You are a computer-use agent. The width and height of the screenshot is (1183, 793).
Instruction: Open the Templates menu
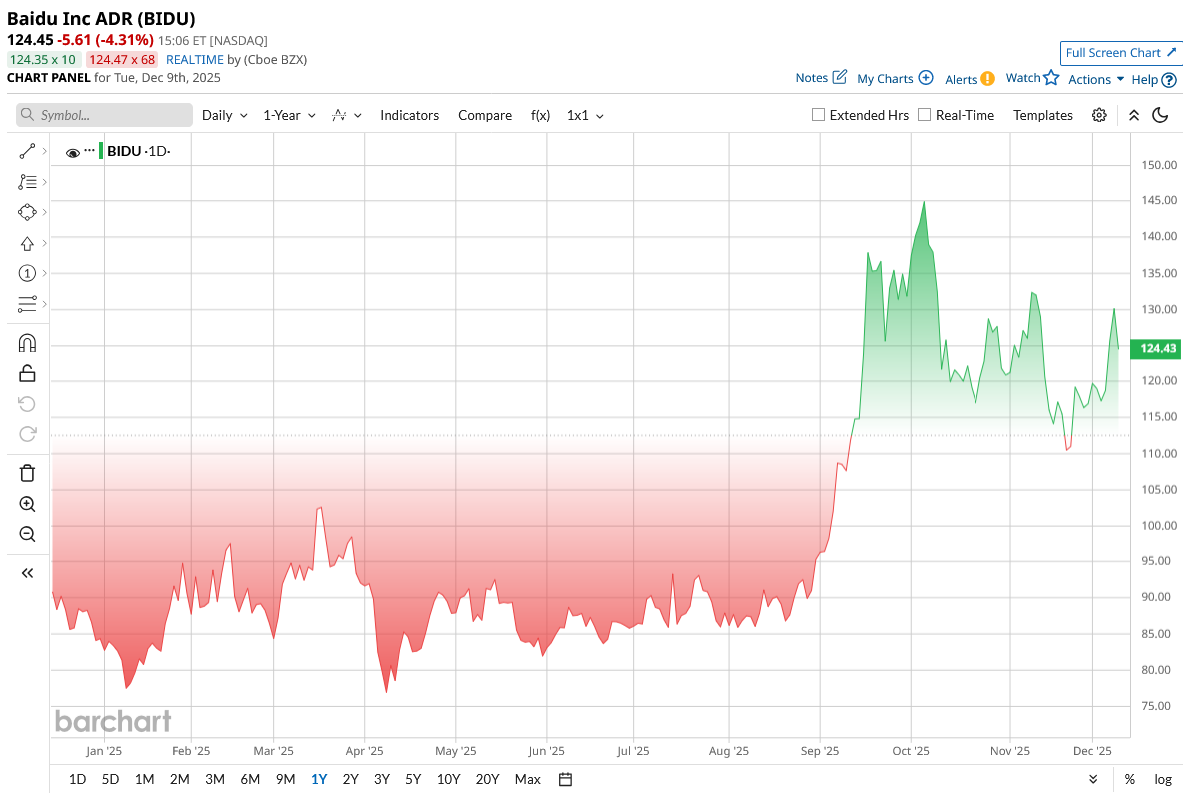(x=1043, y=115)
